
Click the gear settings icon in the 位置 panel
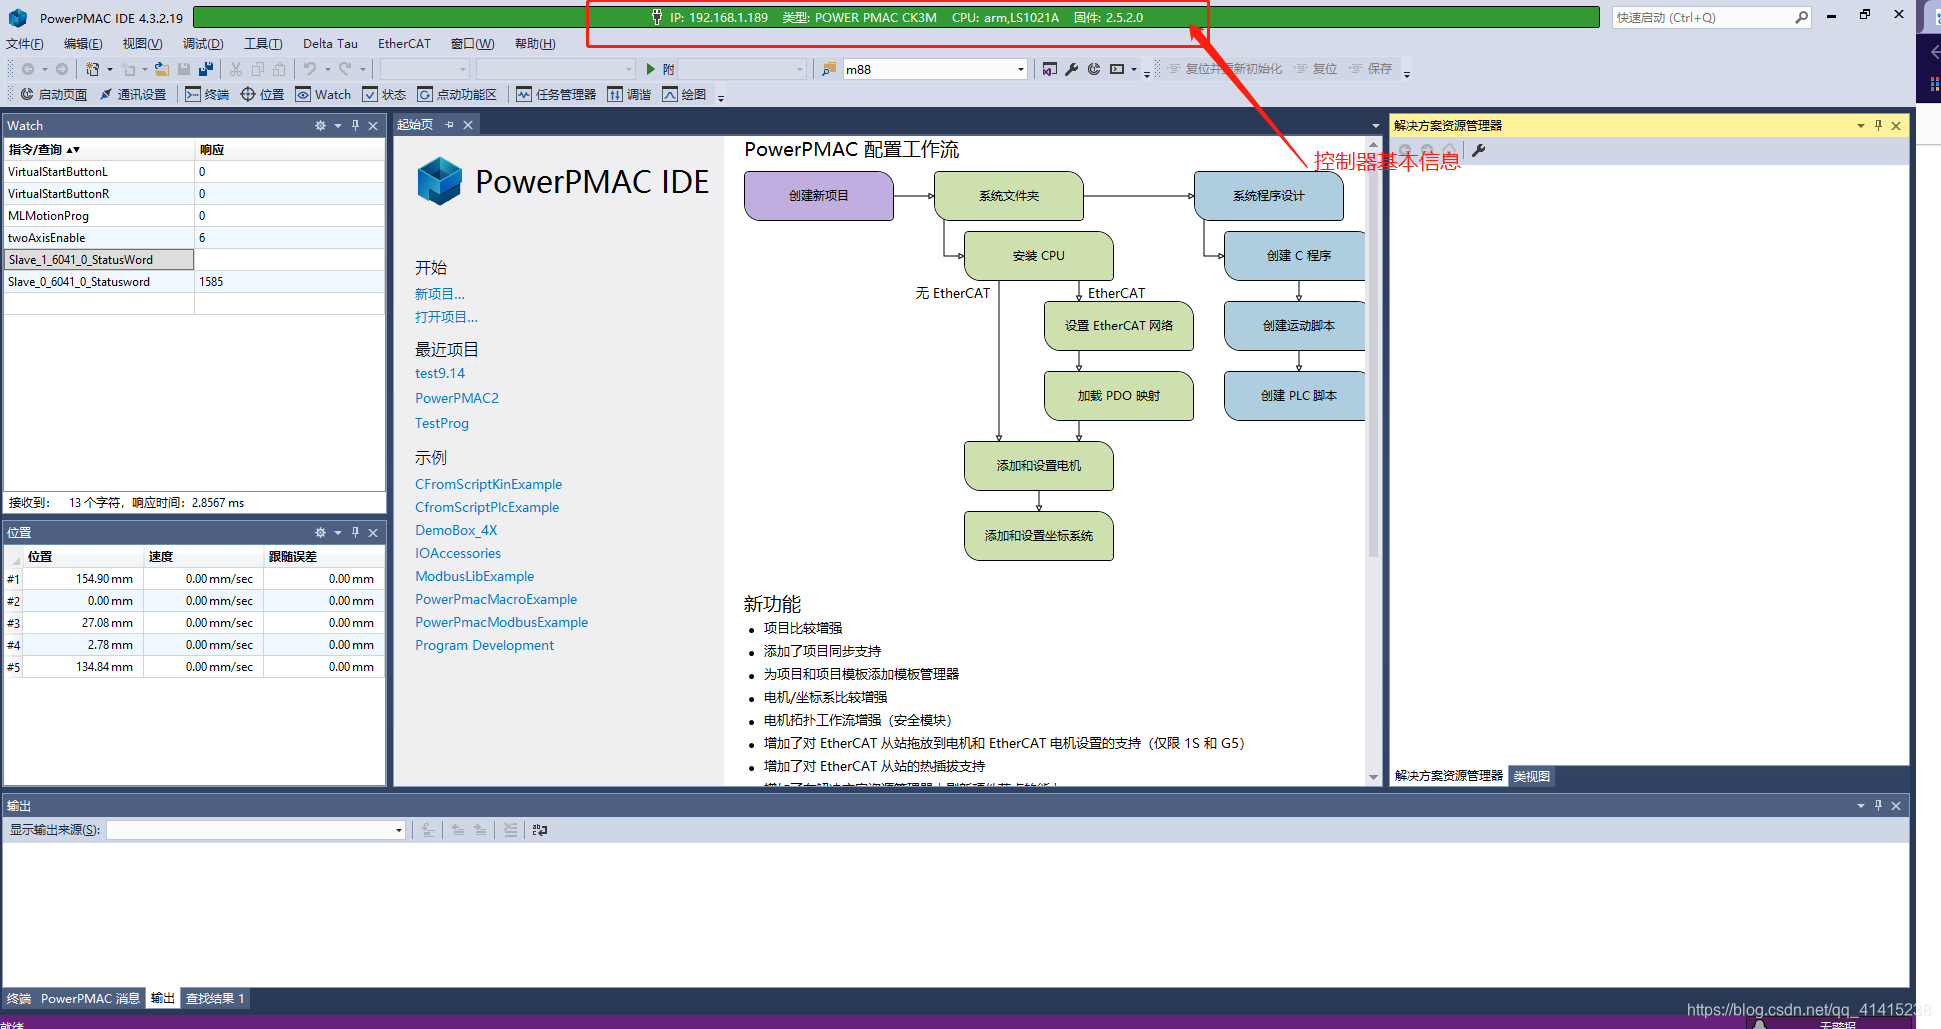[x=320, y=533]
